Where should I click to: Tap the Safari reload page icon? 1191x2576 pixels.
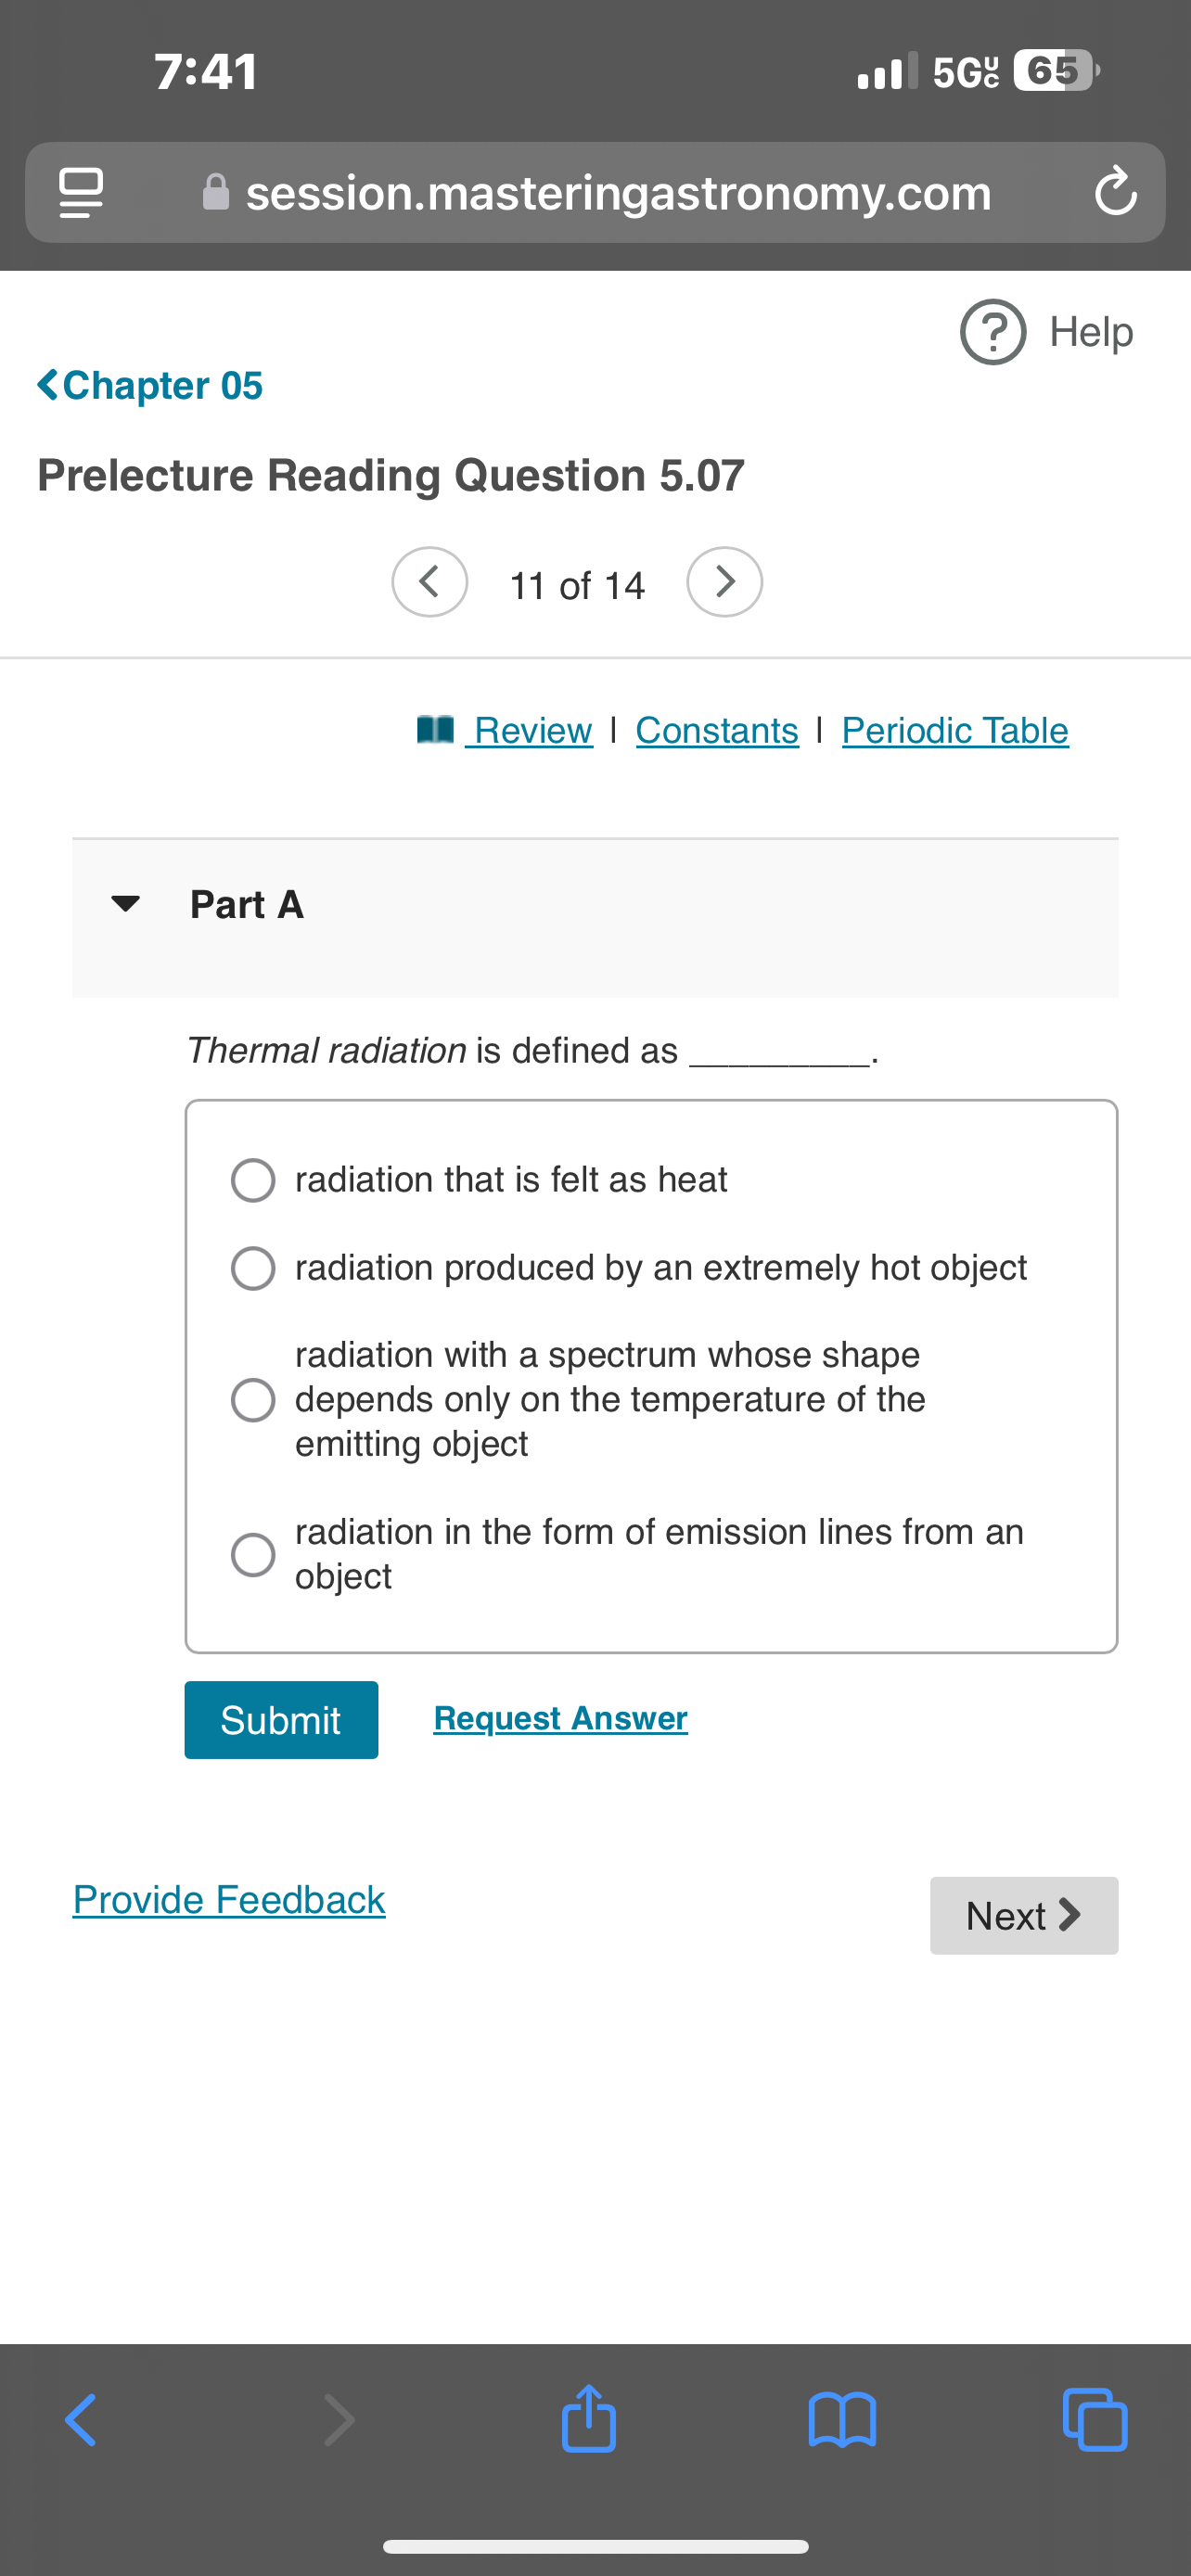tap(1115, 192)
